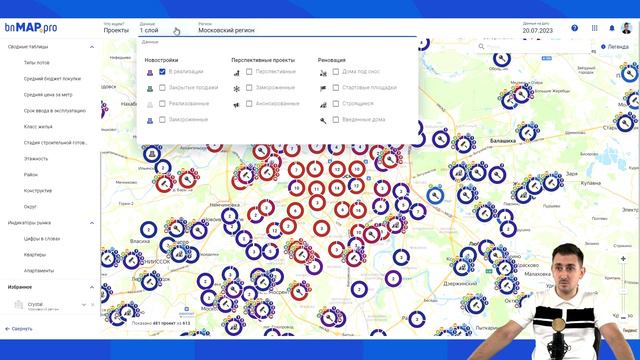Open 'Цифры в словах' indicator

pyautogui.click(x=42, y=239)
